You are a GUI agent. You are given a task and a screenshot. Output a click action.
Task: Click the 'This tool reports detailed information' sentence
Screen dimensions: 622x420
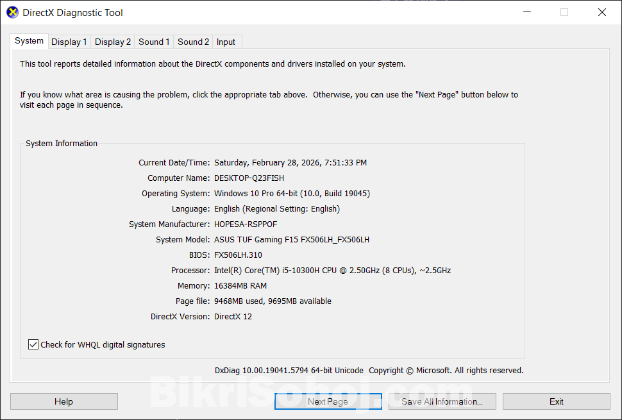pos(213,64)
